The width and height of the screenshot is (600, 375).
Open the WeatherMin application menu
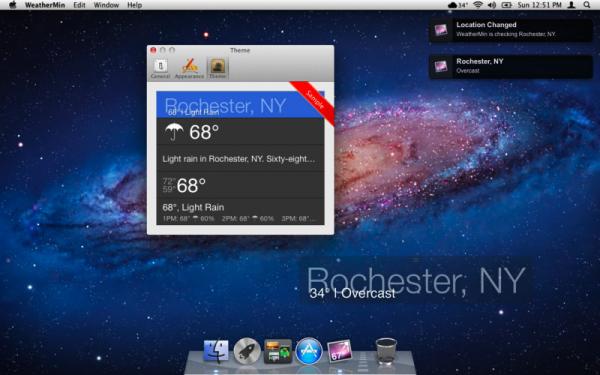coord(45,5)
